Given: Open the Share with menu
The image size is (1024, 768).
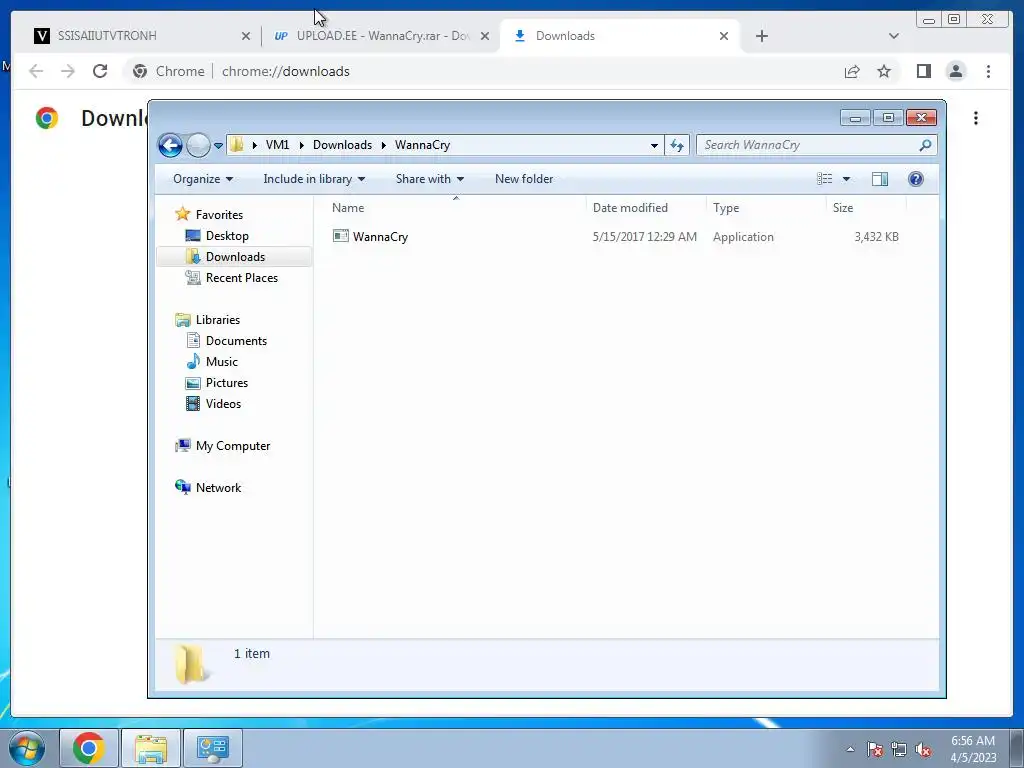Looking at the screenshot, I should coord(430,179).
